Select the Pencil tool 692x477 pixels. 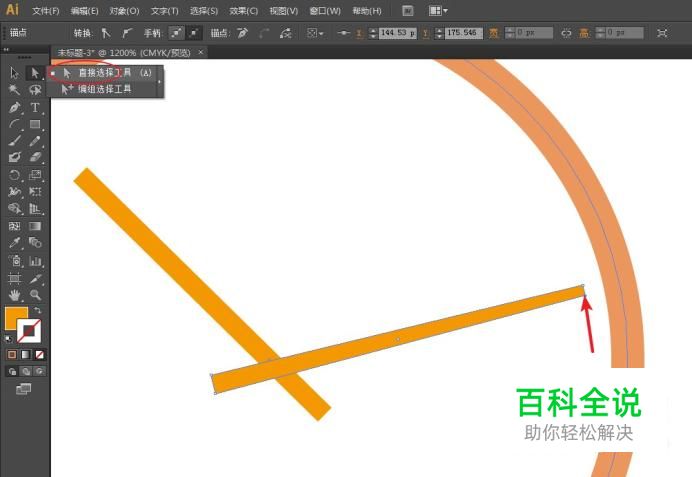(35, 141)
